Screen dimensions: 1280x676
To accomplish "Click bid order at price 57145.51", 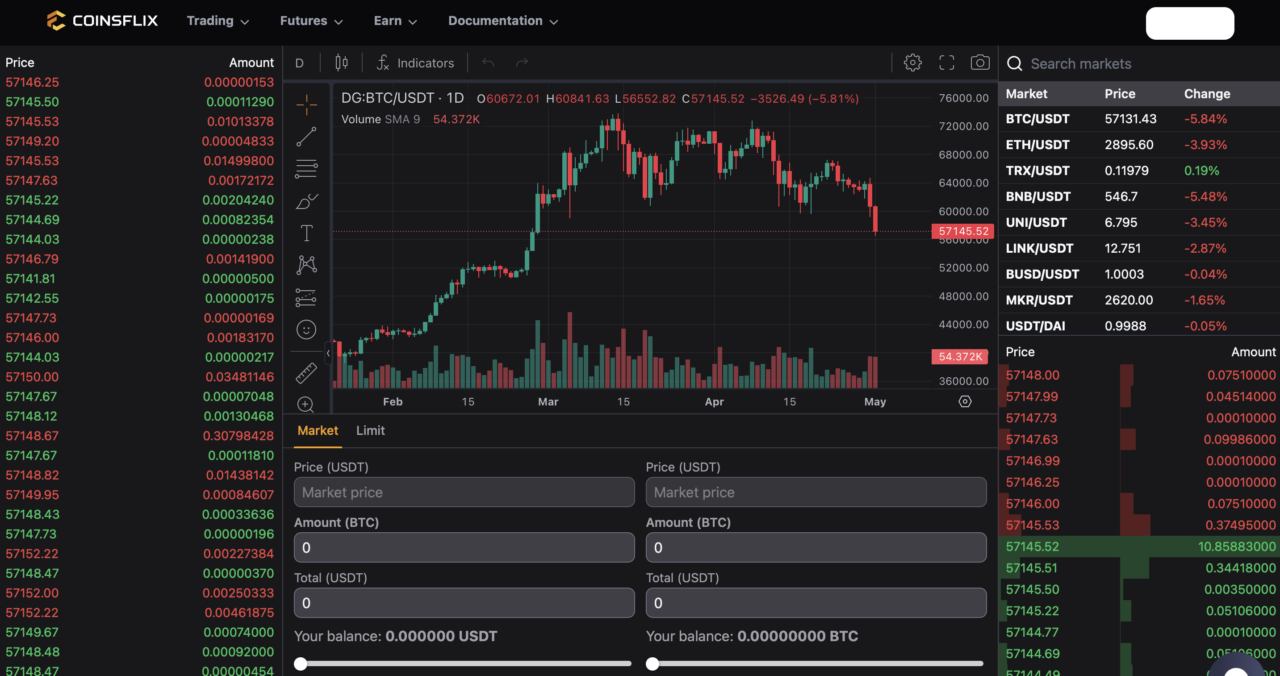I will pyautogui.click(x=1139, y=568).
